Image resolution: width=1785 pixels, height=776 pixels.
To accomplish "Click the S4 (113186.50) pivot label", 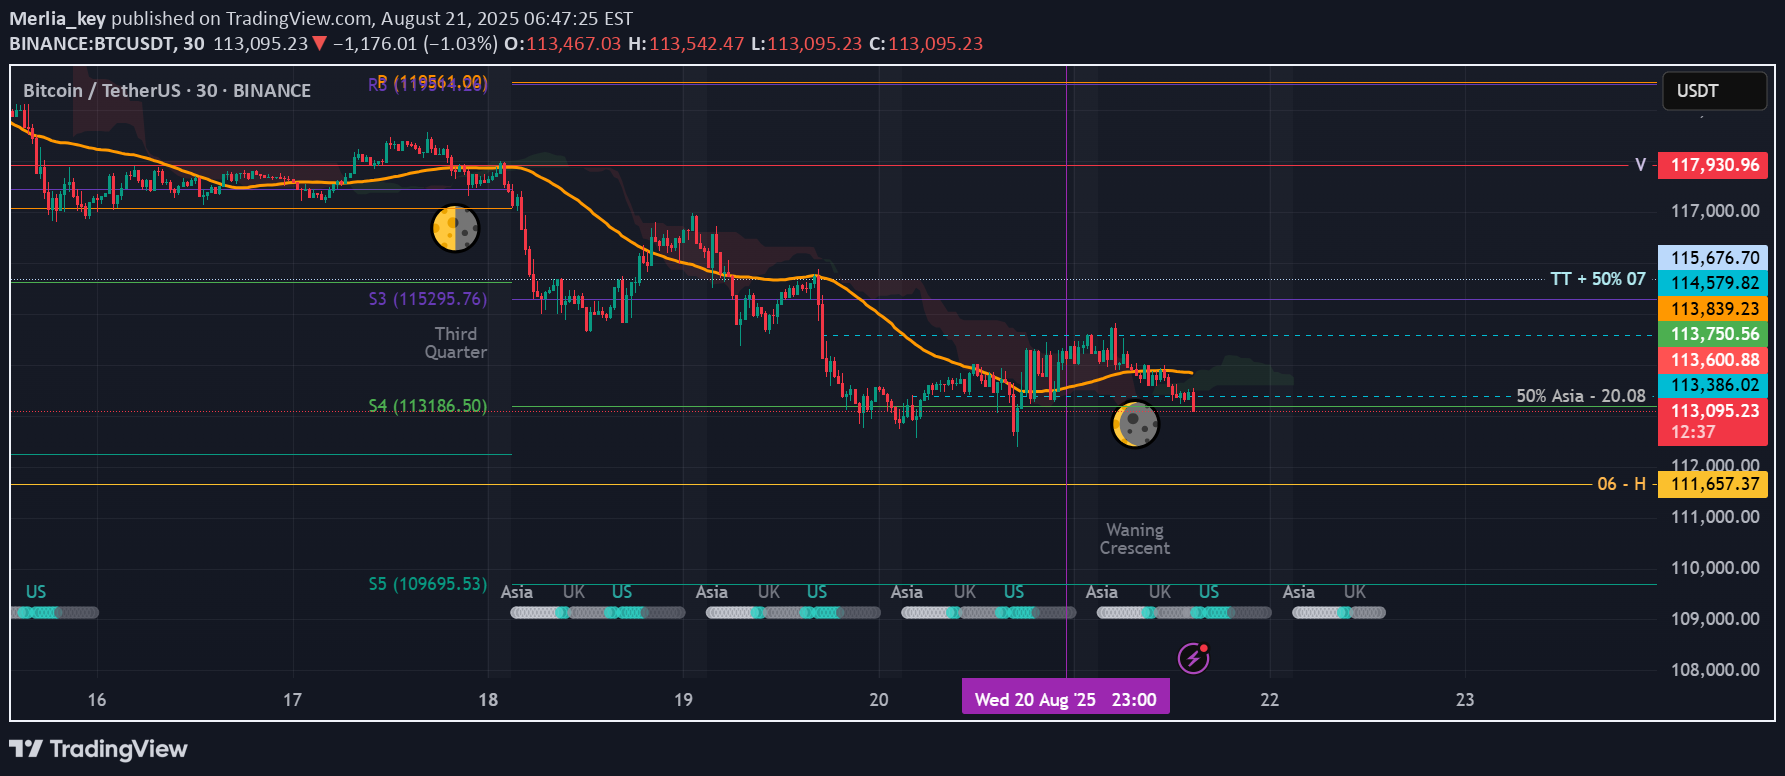I will (x=428, y=406).
